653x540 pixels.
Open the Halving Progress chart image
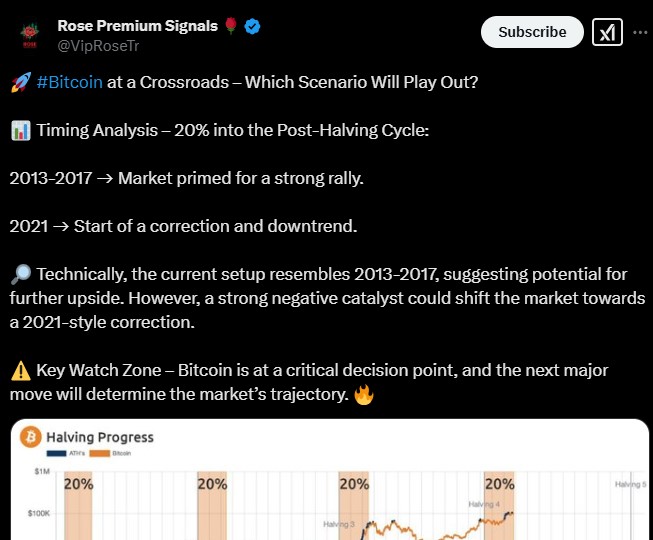(329, 480)
